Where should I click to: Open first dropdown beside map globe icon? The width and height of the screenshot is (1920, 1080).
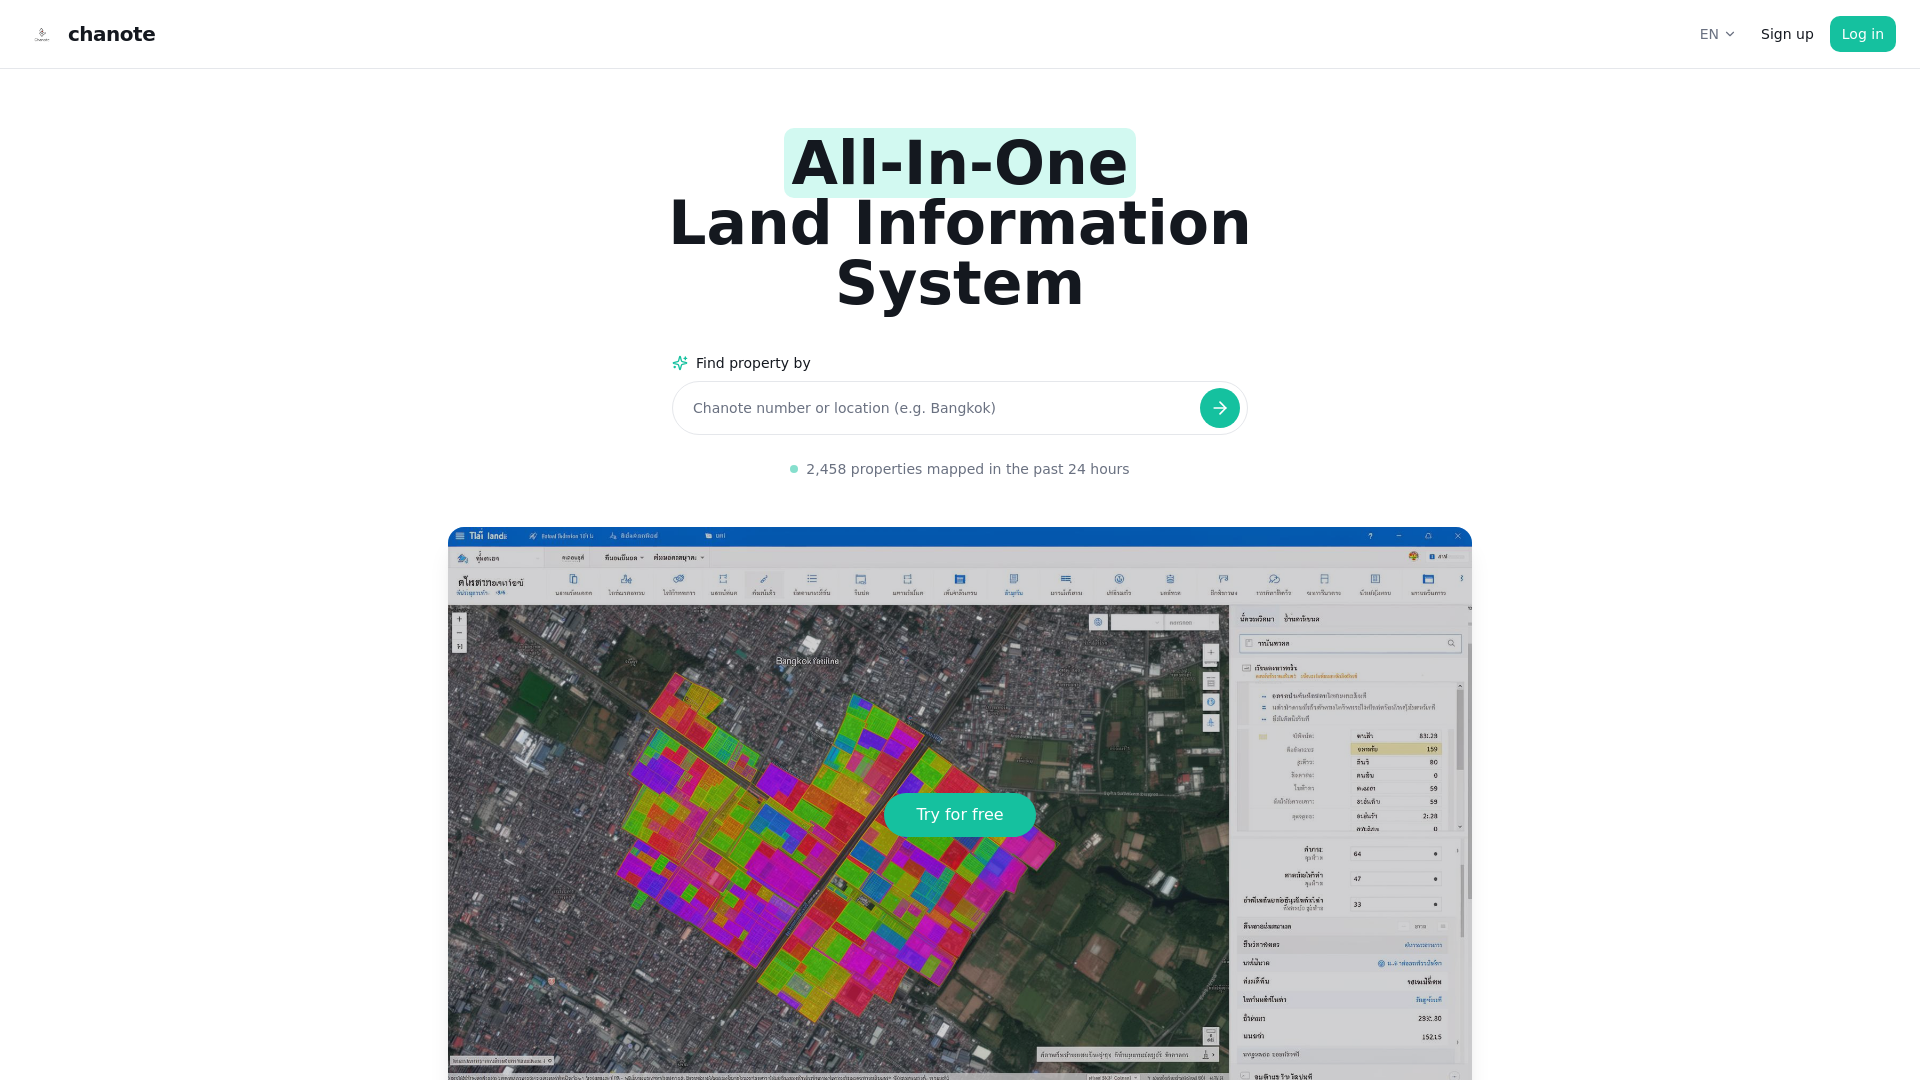point(1137,622)
